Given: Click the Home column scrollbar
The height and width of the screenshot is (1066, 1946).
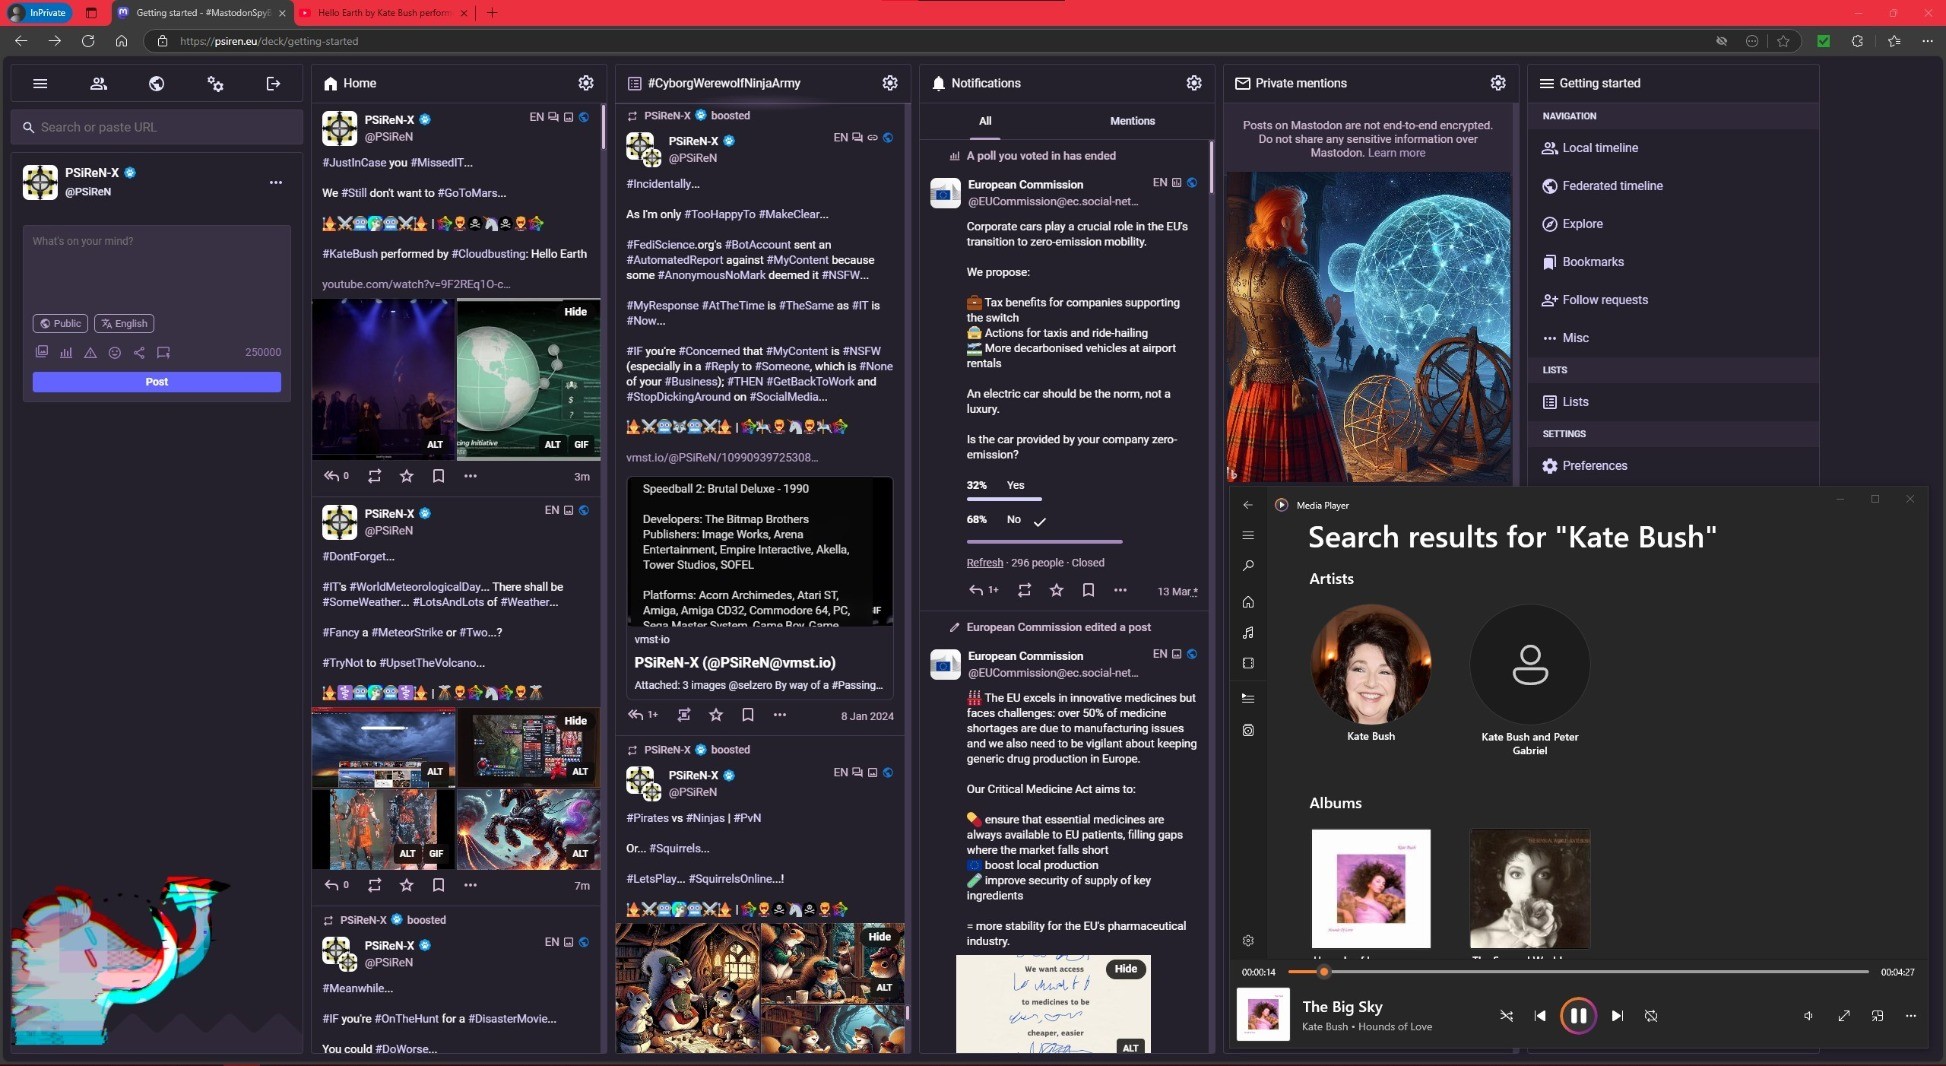Looking at the screenshot, I should [x=603, y=127].
